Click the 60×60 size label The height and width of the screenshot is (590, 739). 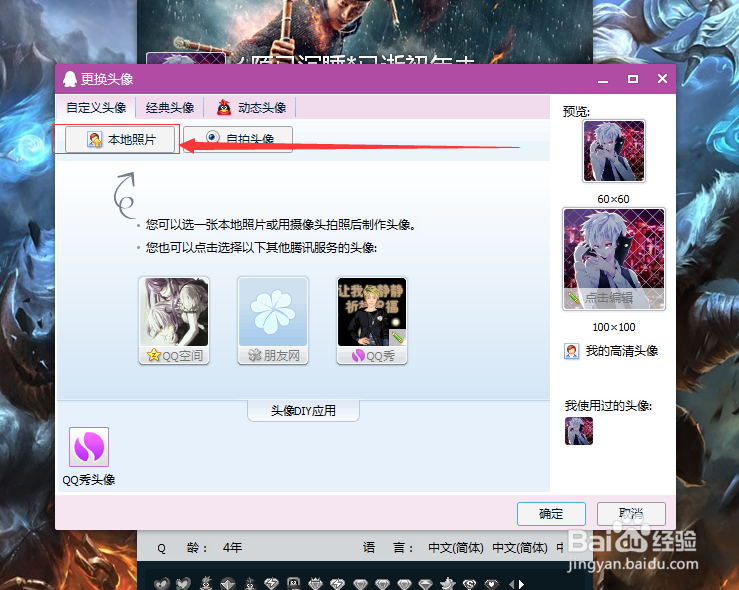pos(613,199)
